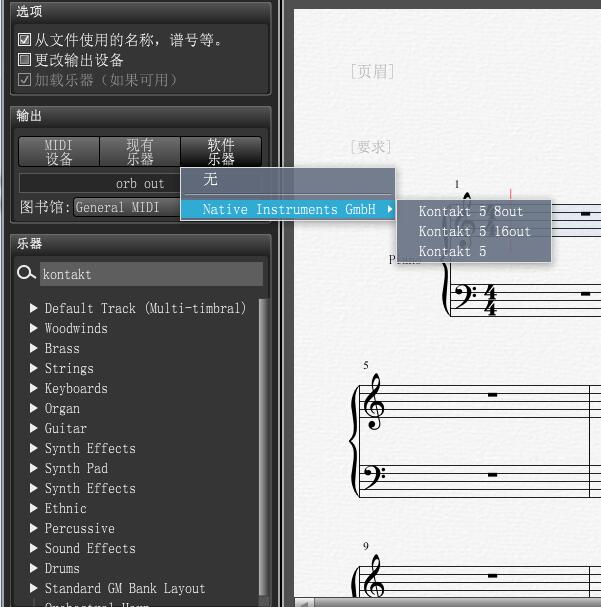The width and height of the screenshot is (601, 607).
Task: Choose Kontakt 5 16out plugin
Action: click(x=474, y=231)
